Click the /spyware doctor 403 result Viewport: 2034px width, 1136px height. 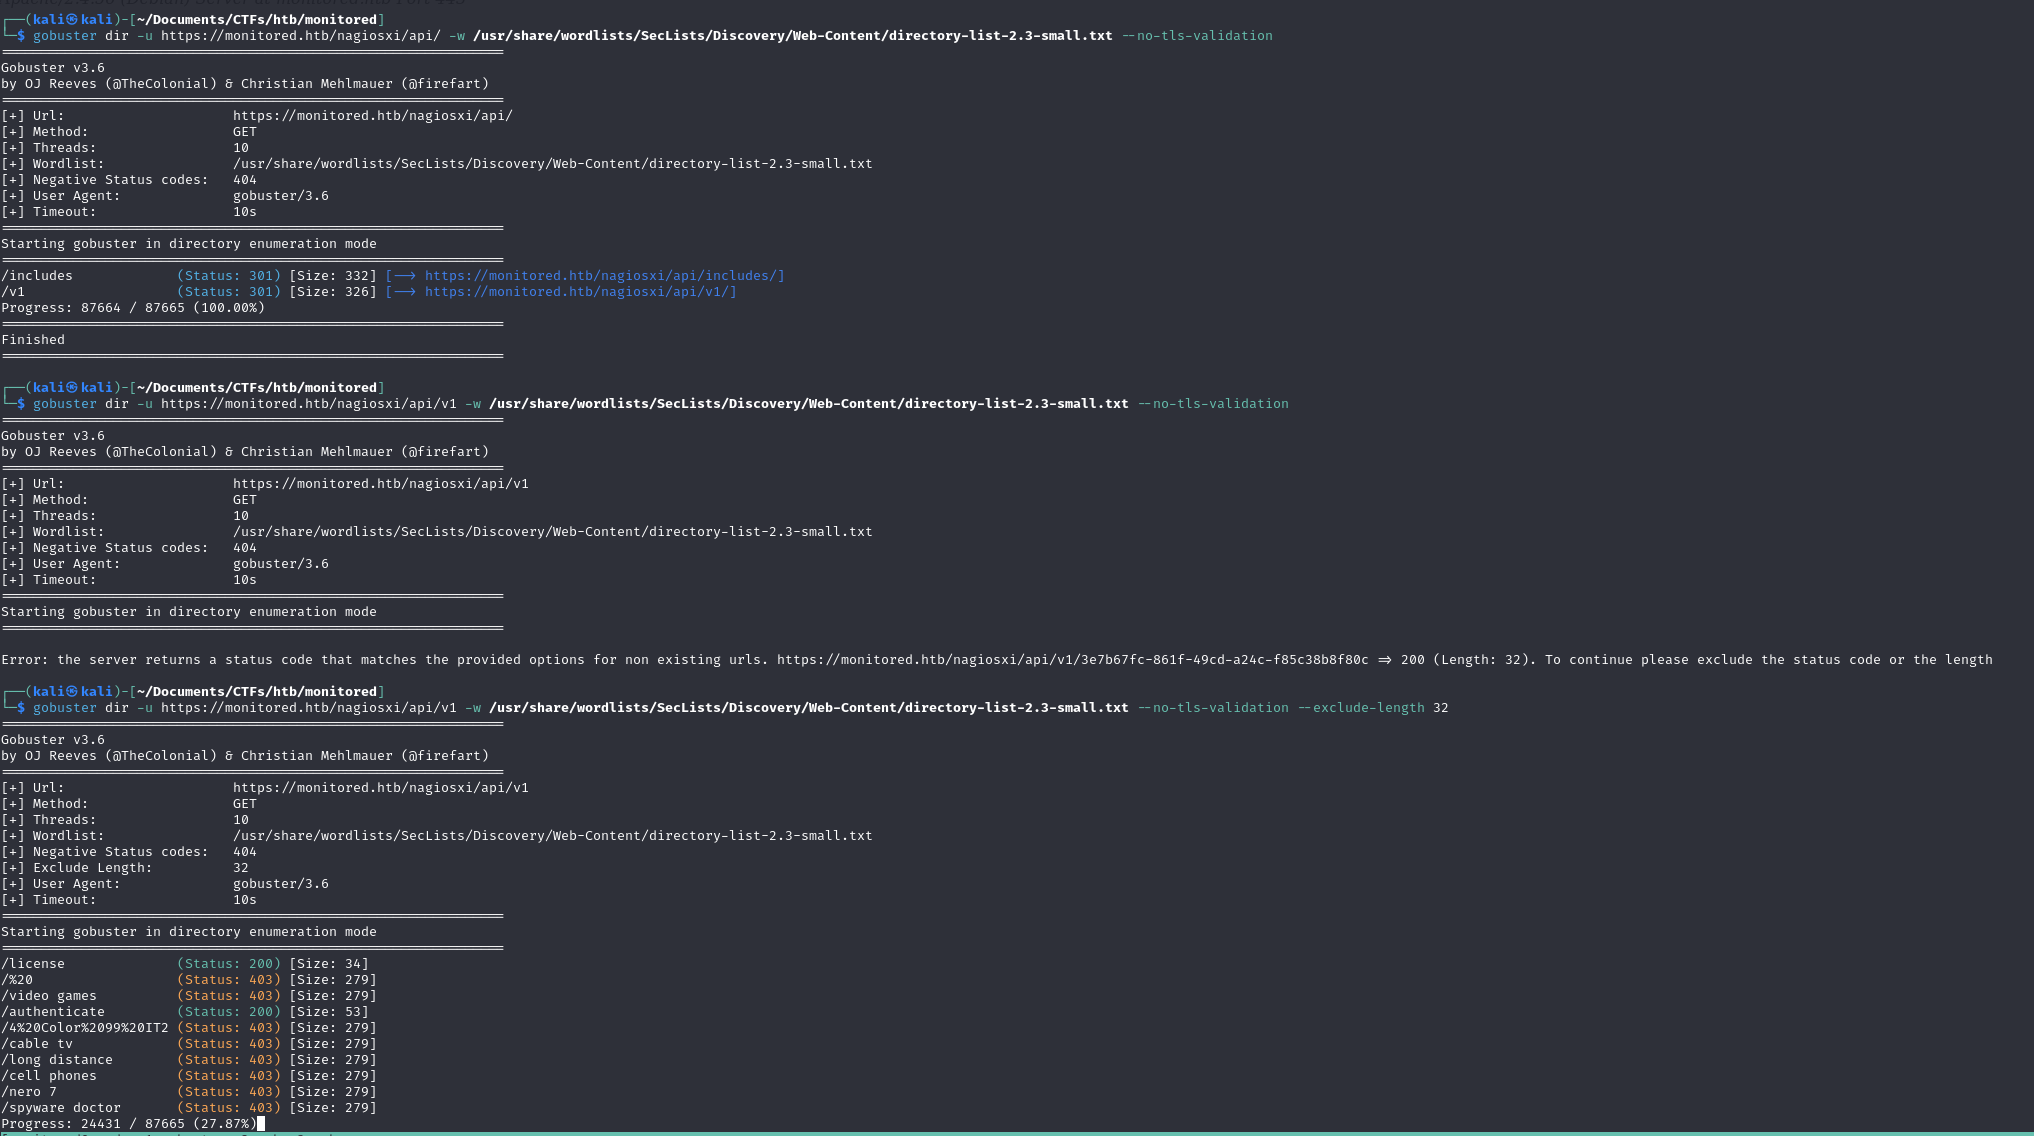pos(189,1108)
